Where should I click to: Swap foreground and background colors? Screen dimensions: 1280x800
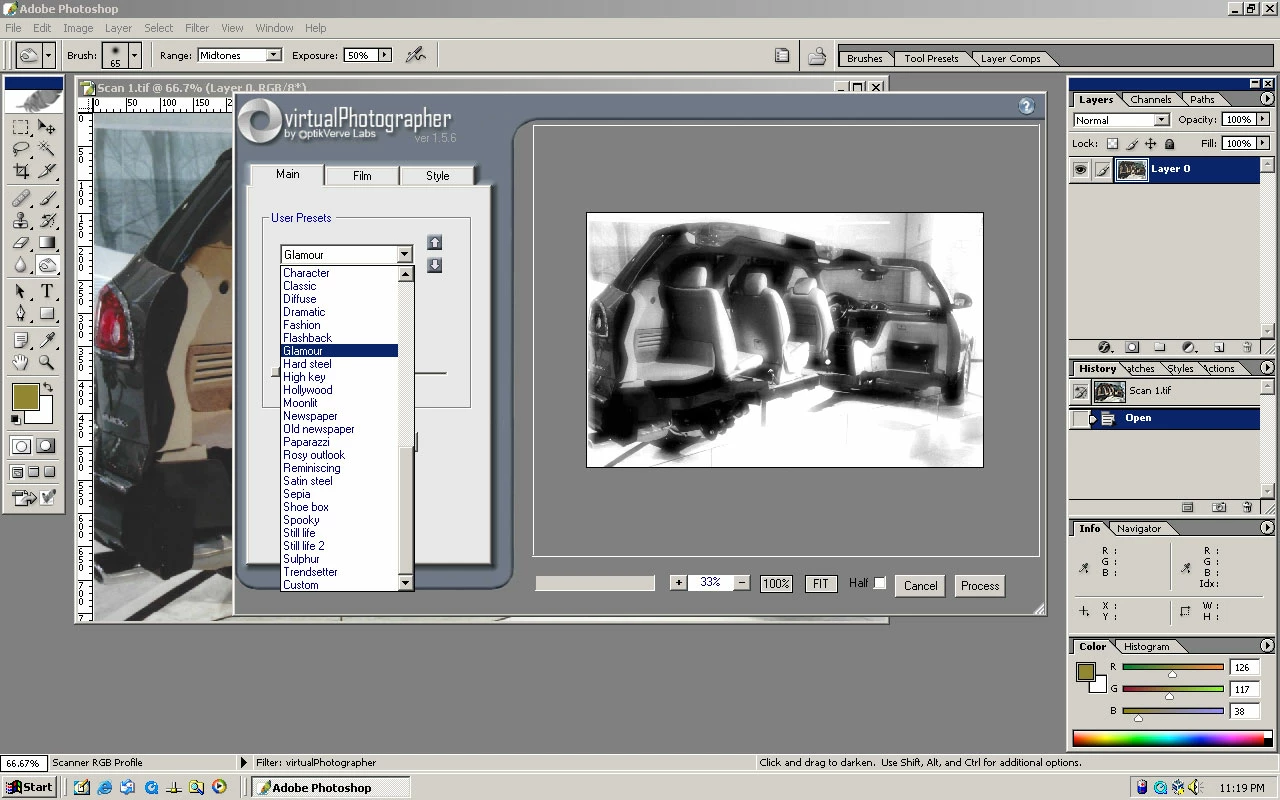coord(48,388)
